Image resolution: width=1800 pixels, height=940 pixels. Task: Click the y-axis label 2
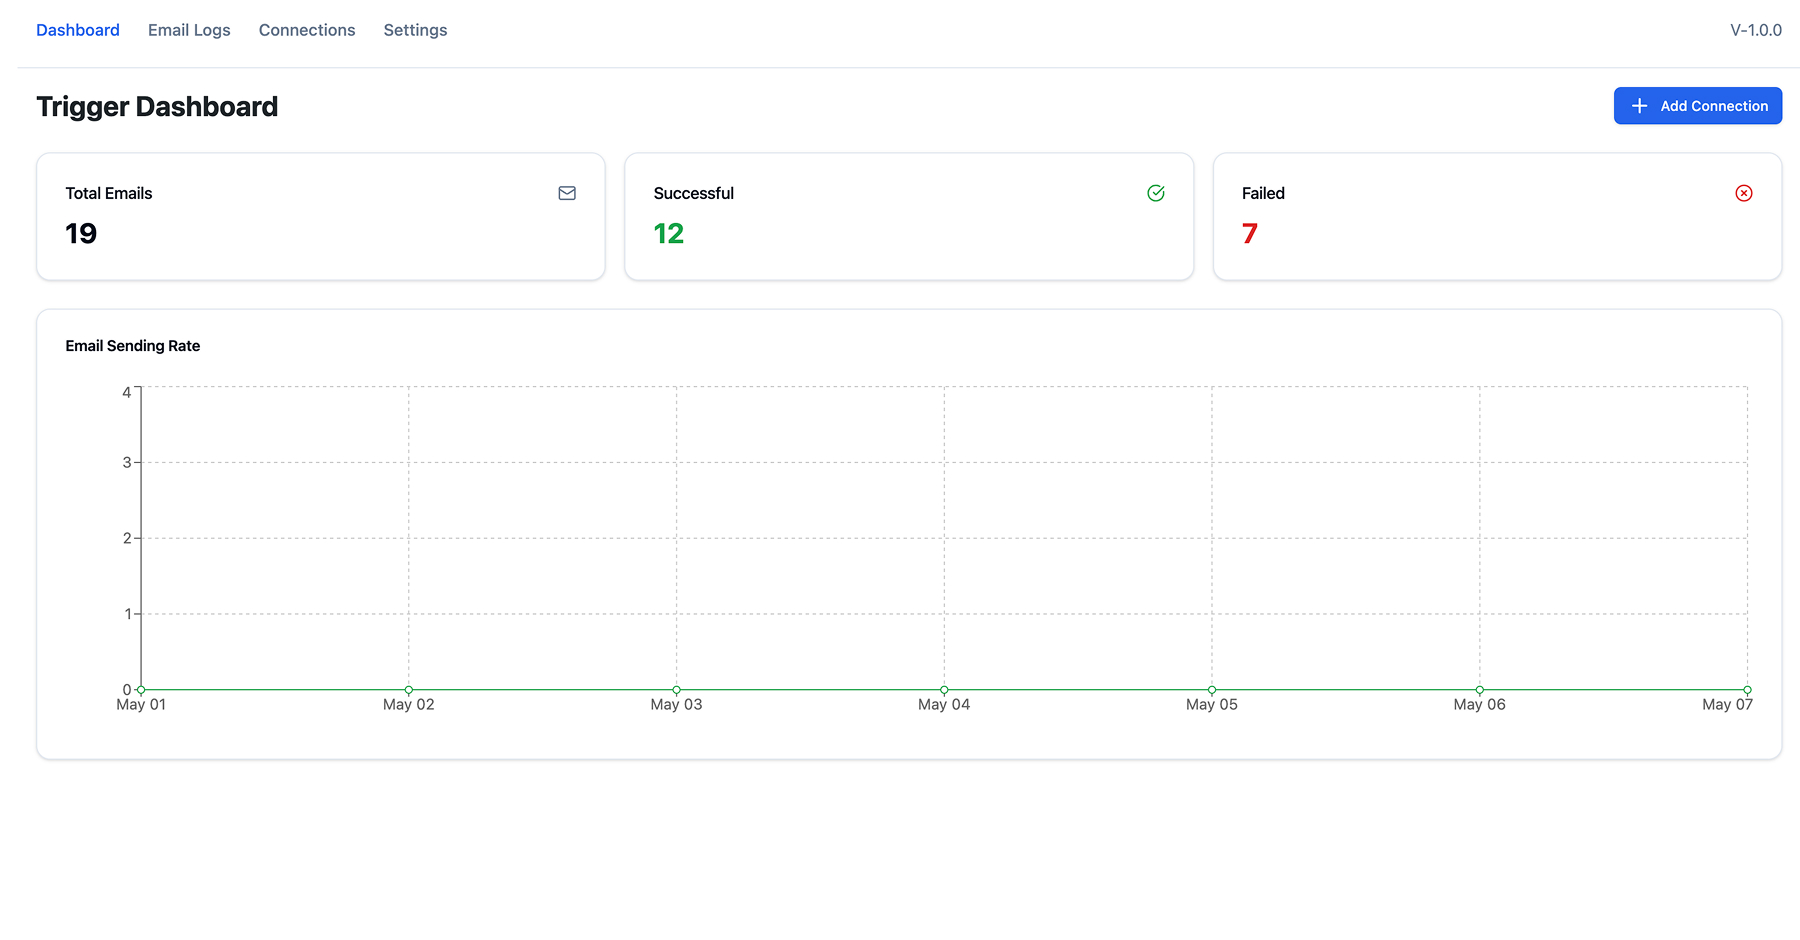click(127, 538)
